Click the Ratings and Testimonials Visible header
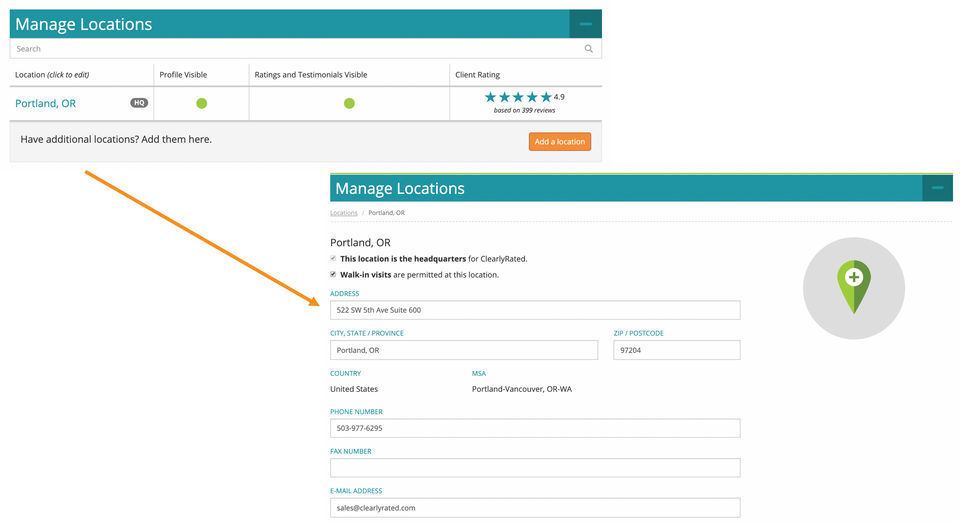This screenshot has height=531, width=960. pos(310,75)
